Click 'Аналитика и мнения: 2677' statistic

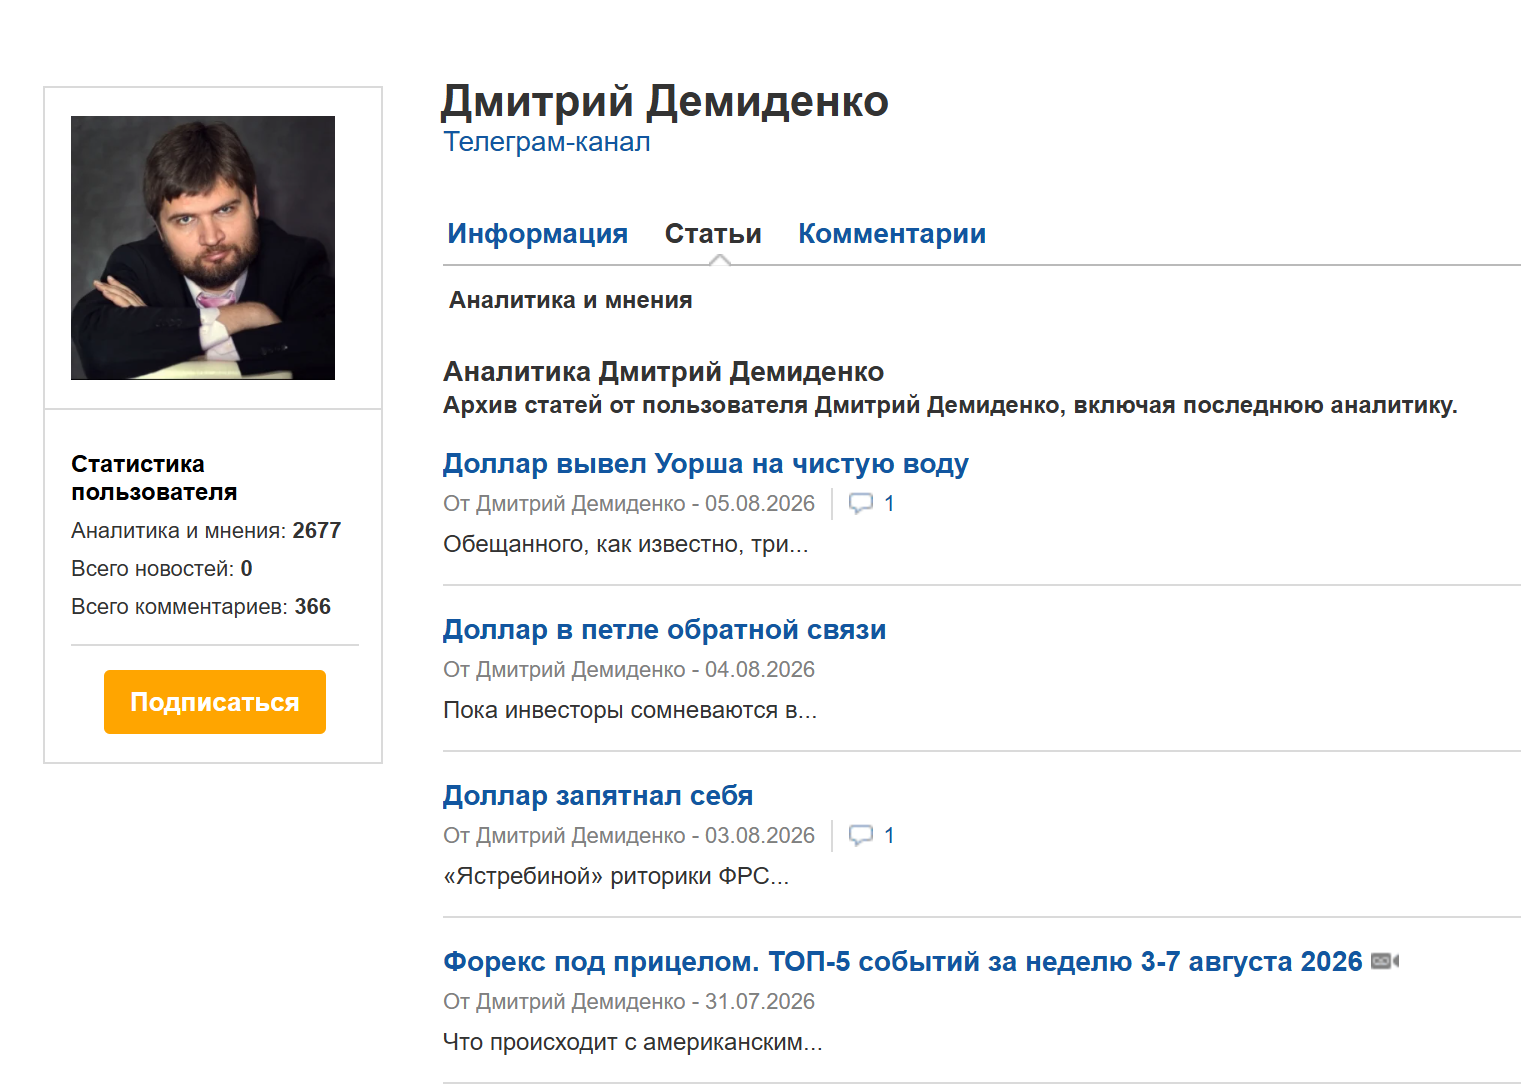tap(206, 530)
